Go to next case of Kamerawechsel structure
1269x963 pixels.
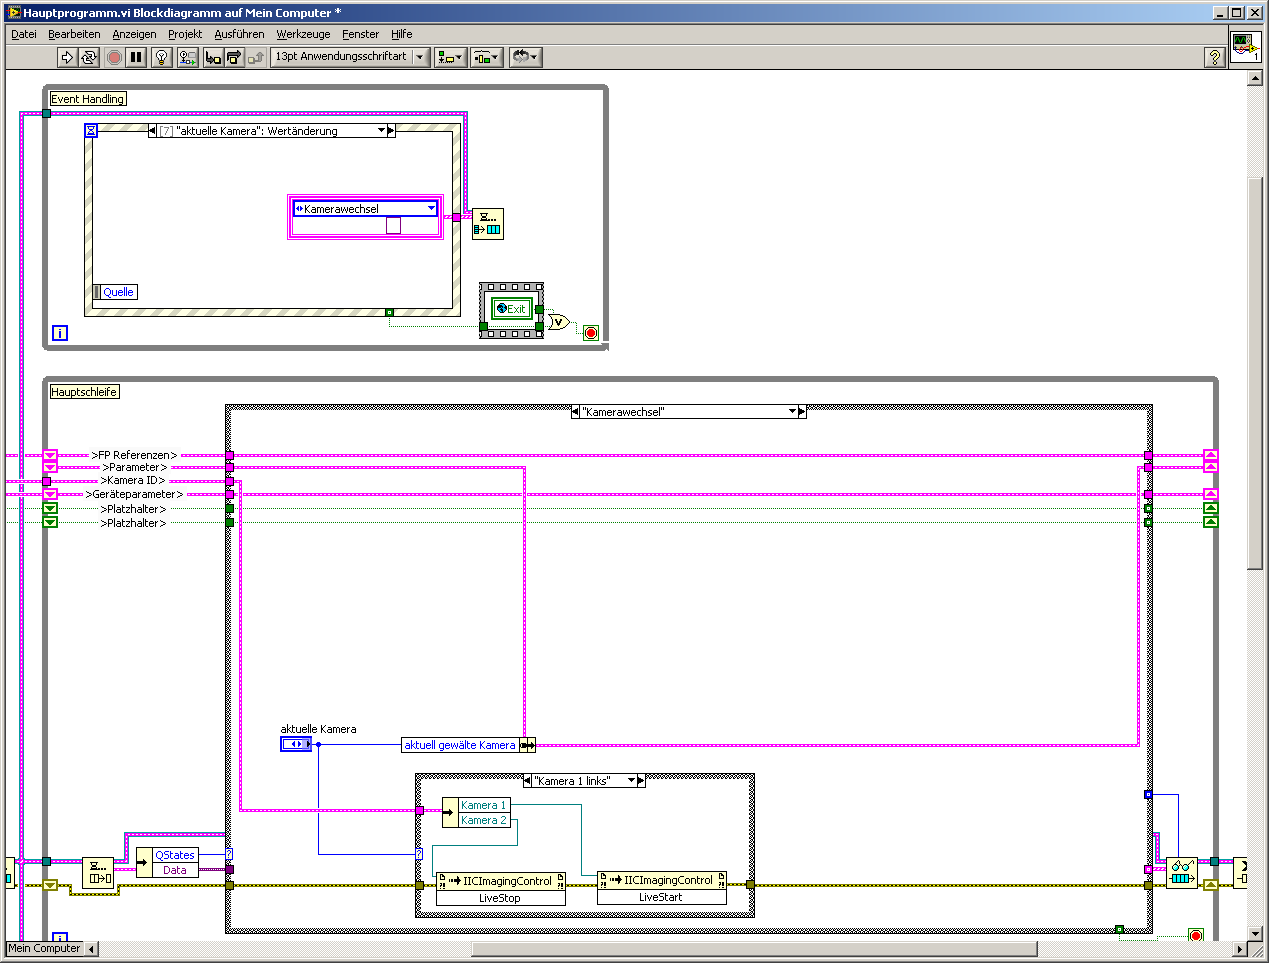tap(802, 412)
